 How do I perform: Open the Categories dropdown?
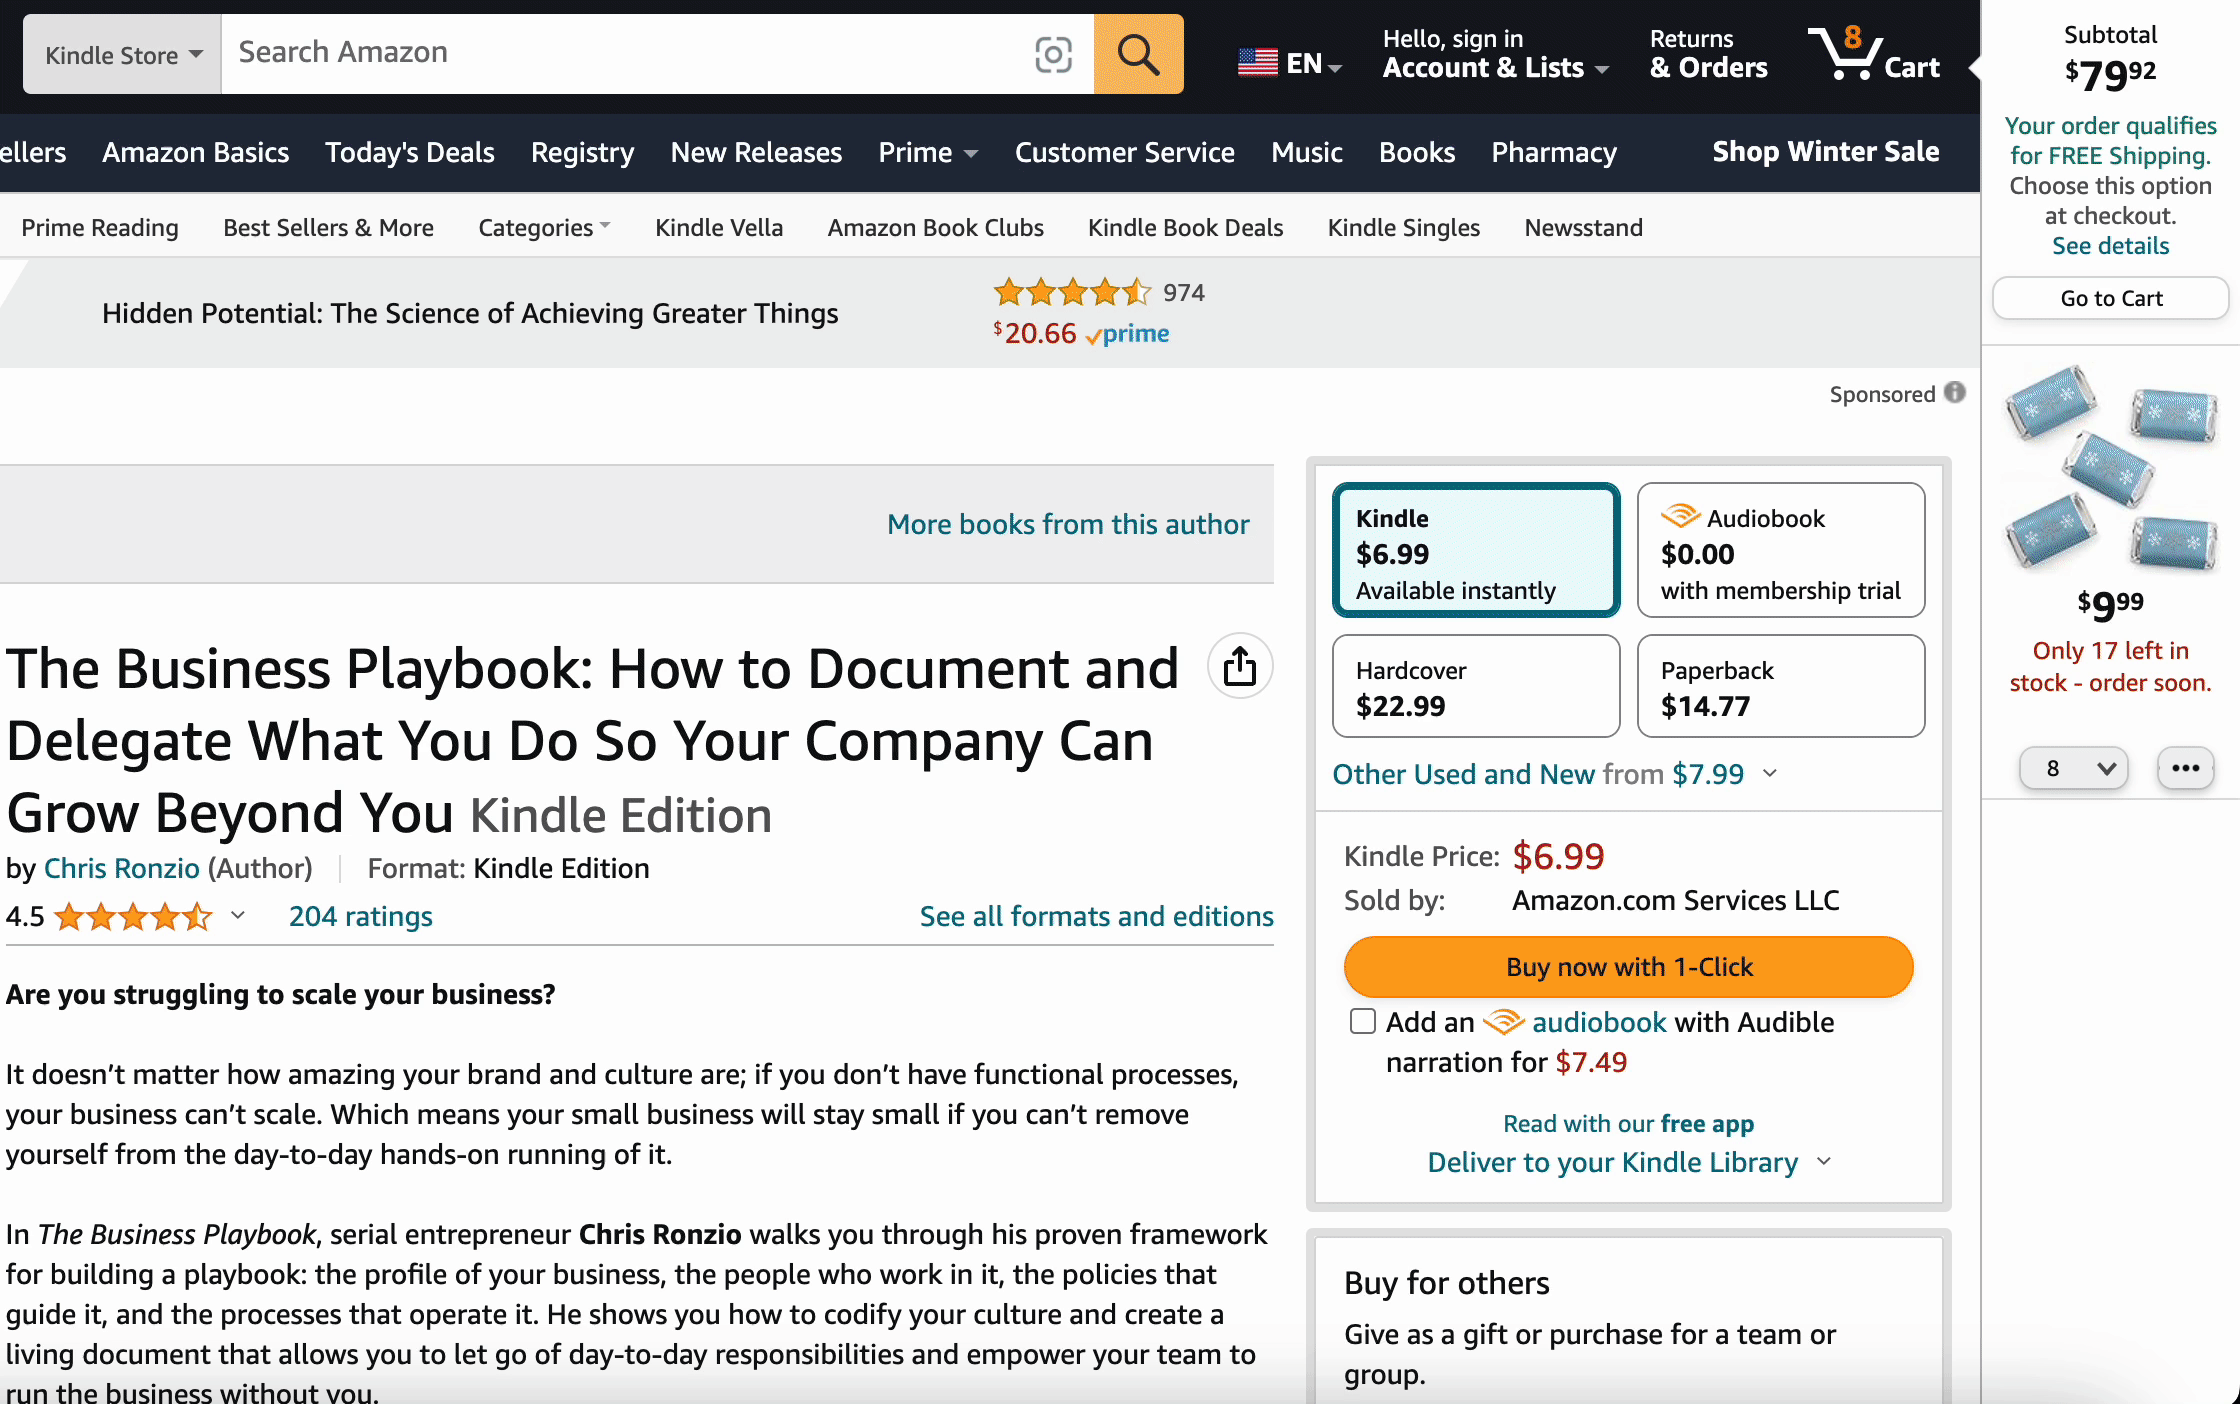tap(544, 228)
